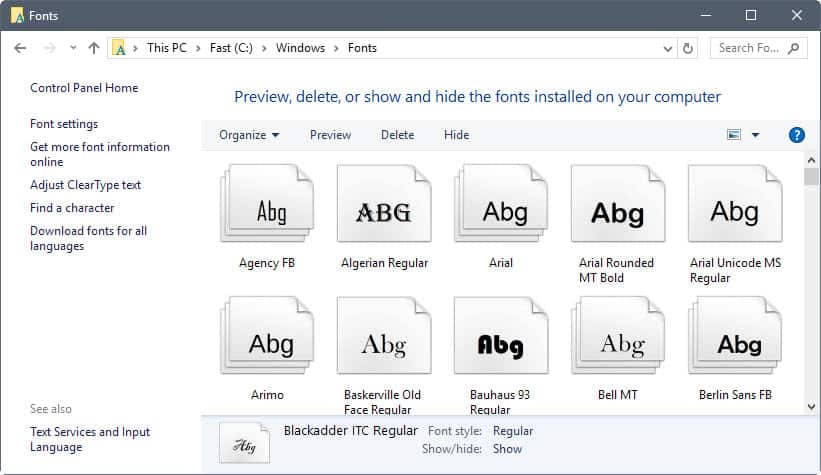This screenshot has width=821, height=475.
Task: Click Windows in the breadcrumb path
Action: (x=301, y=48)
